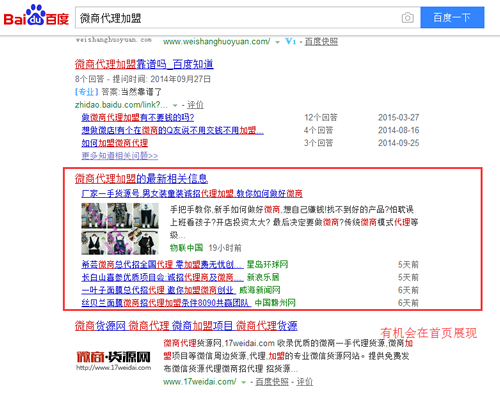Click 评价 beside zhidao.baidu.com URL
This screenshot has height=393, width=500.
(195, 105)
